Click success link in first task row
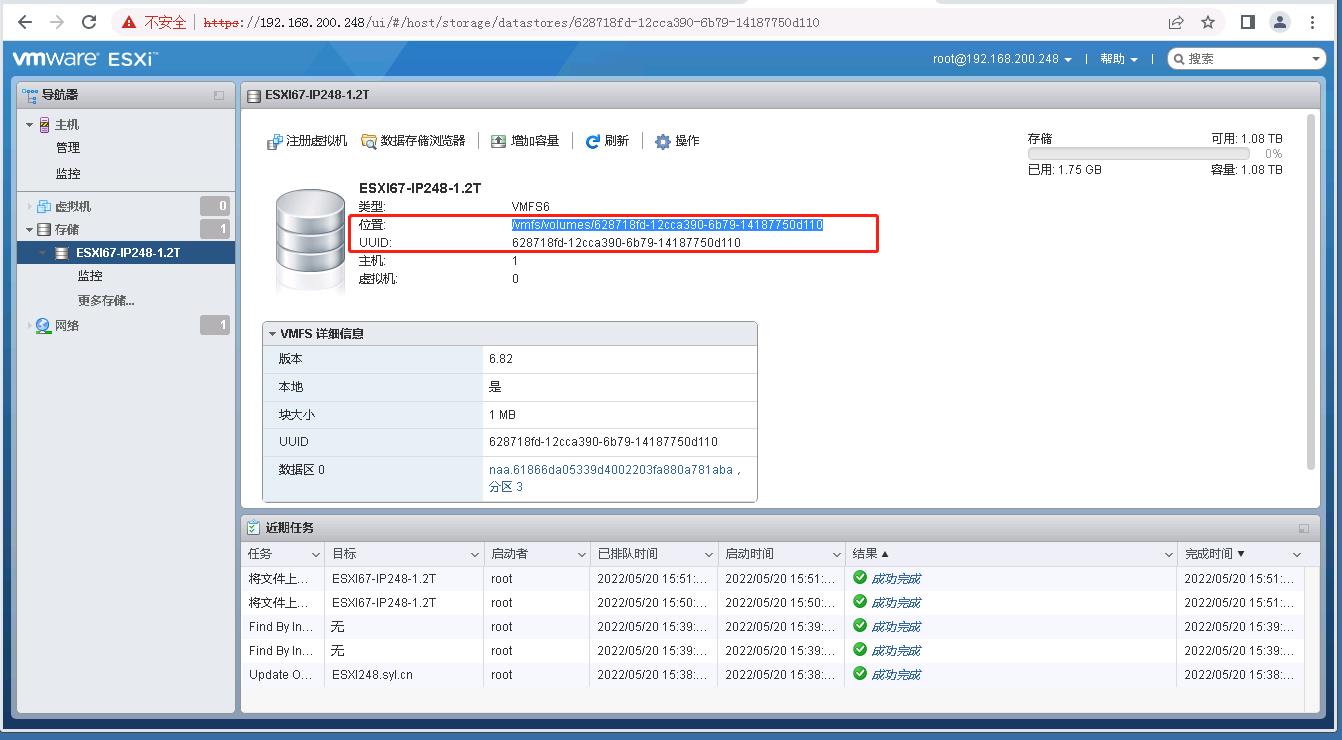1342x740 pixels. point(896,578)
